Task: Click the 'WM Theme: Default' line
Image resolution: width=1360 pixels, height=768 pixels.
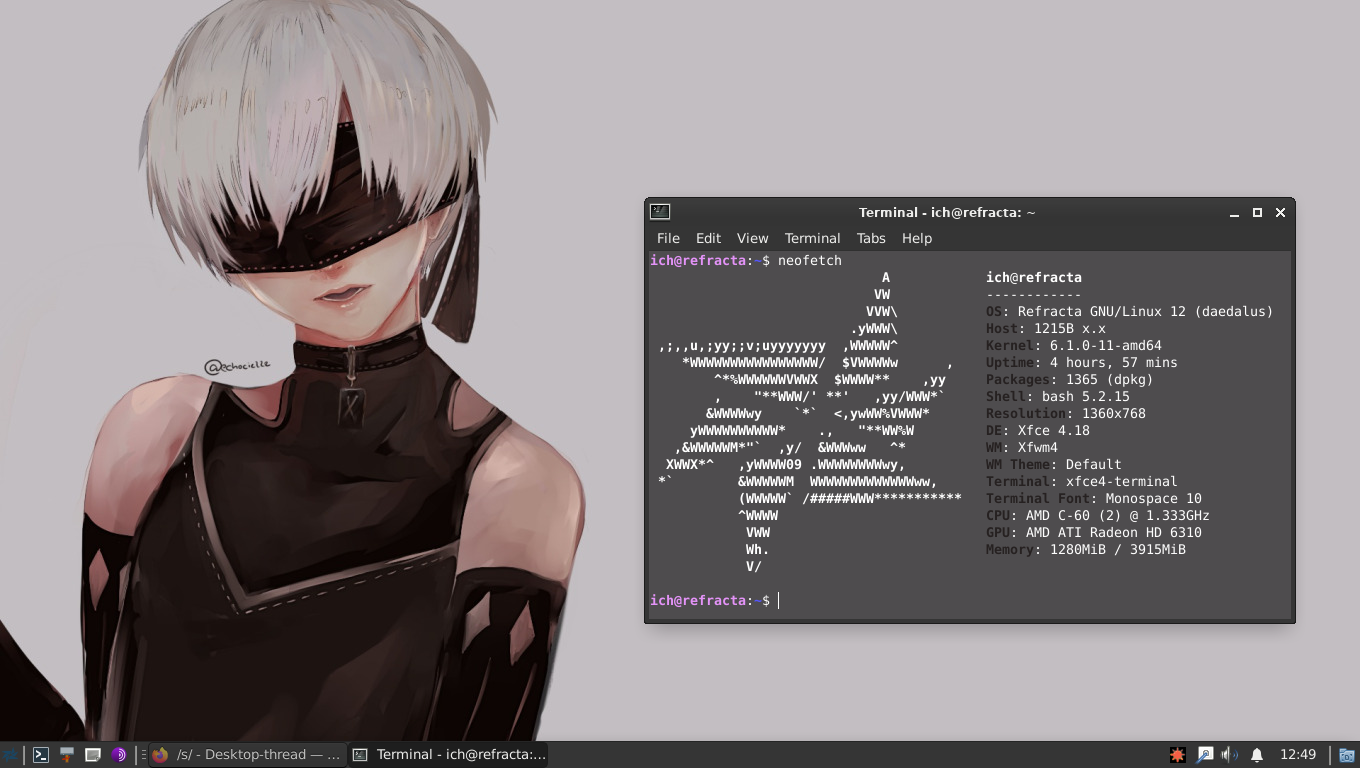Action: pyautogui.click(x=1053, y=464)
